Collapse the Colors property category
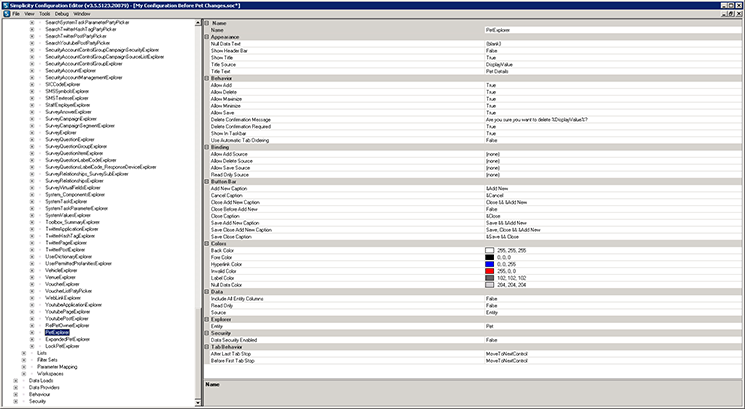This screenshot has width=745, height=409. [207, 244]
